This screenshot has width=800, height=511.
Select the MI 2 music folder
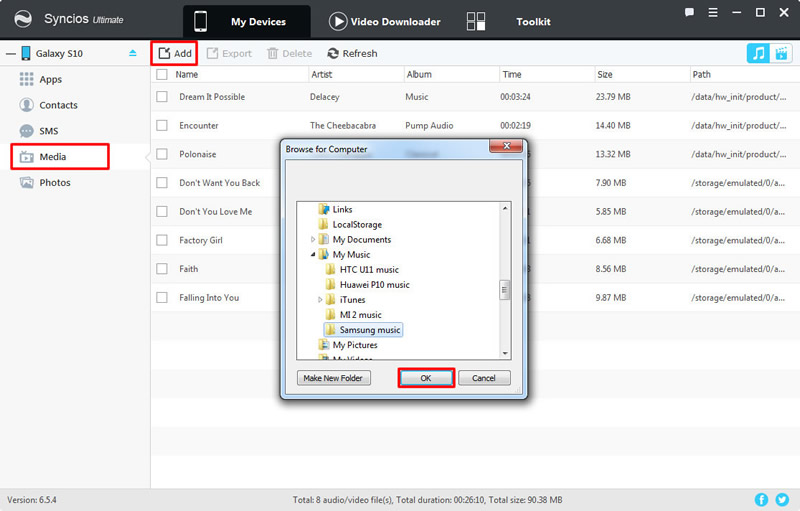coord(354,315)
